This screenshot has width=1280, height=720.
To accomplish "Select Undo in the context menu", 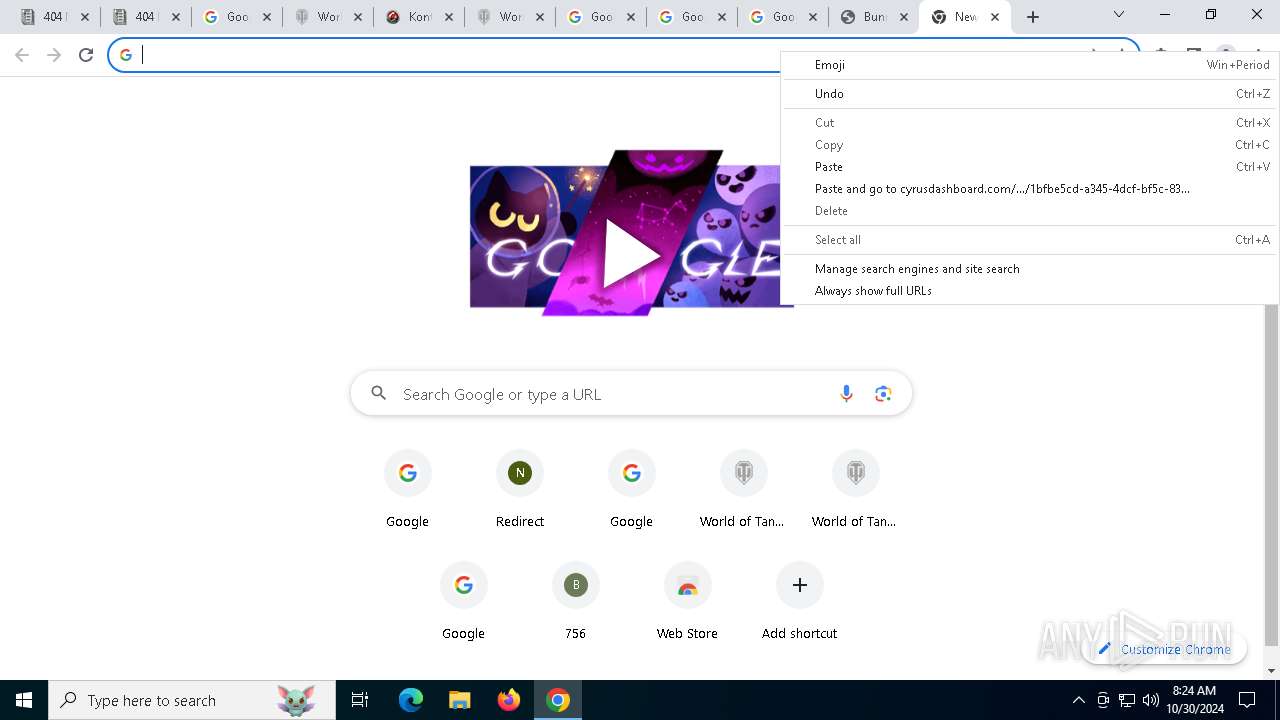I will click(x=1029, y=94).
